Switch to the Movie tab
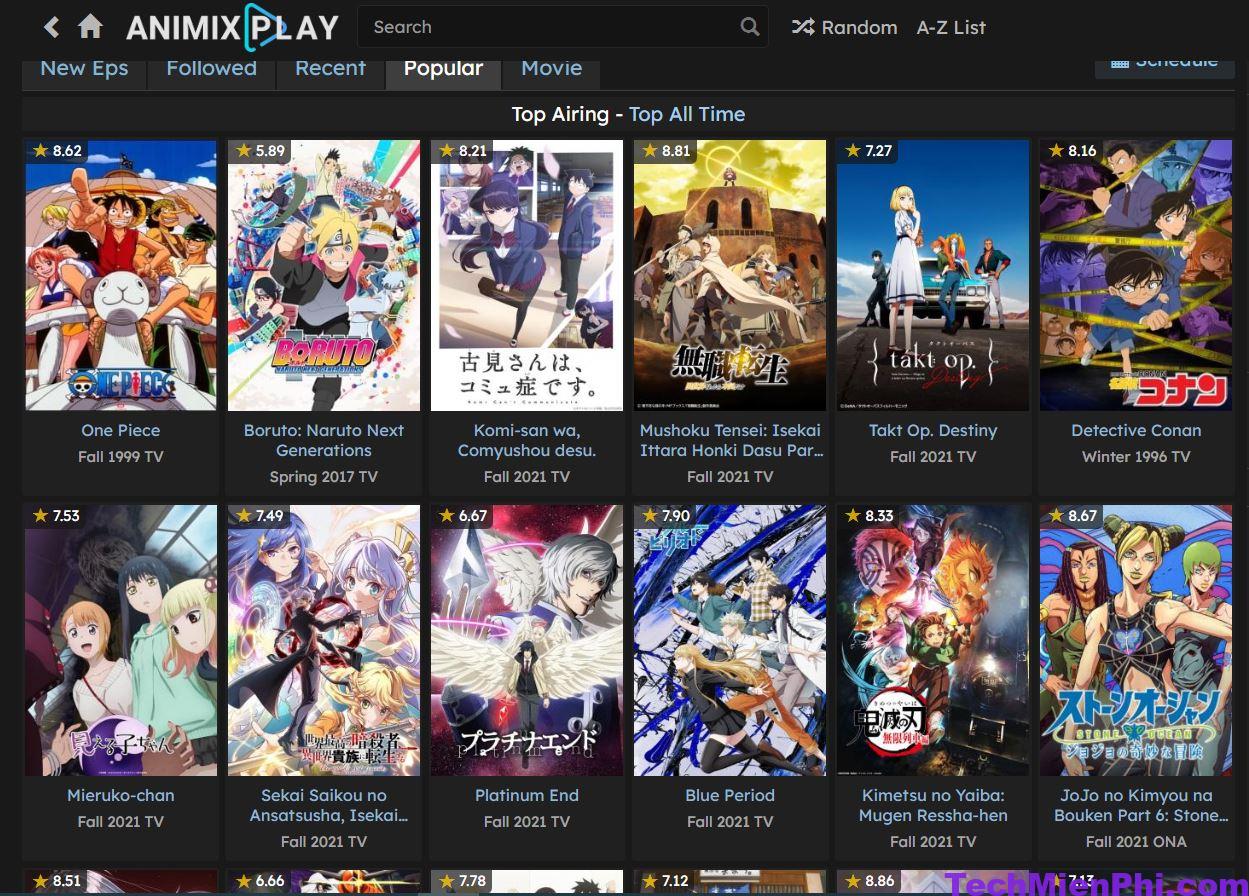This screenshot has width=1249, height=896. pos(551,67)
